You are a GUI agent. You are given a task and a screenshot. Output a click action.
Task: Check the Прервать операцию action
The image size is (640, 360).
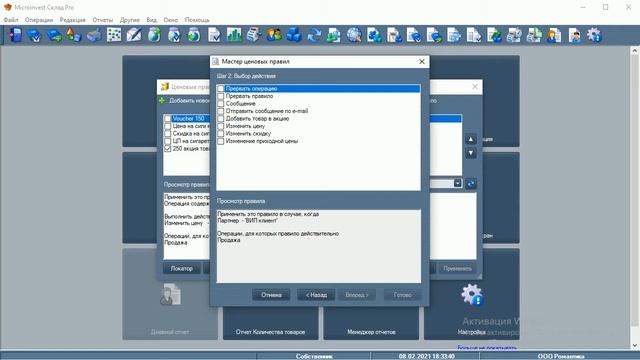pos(221,89)
